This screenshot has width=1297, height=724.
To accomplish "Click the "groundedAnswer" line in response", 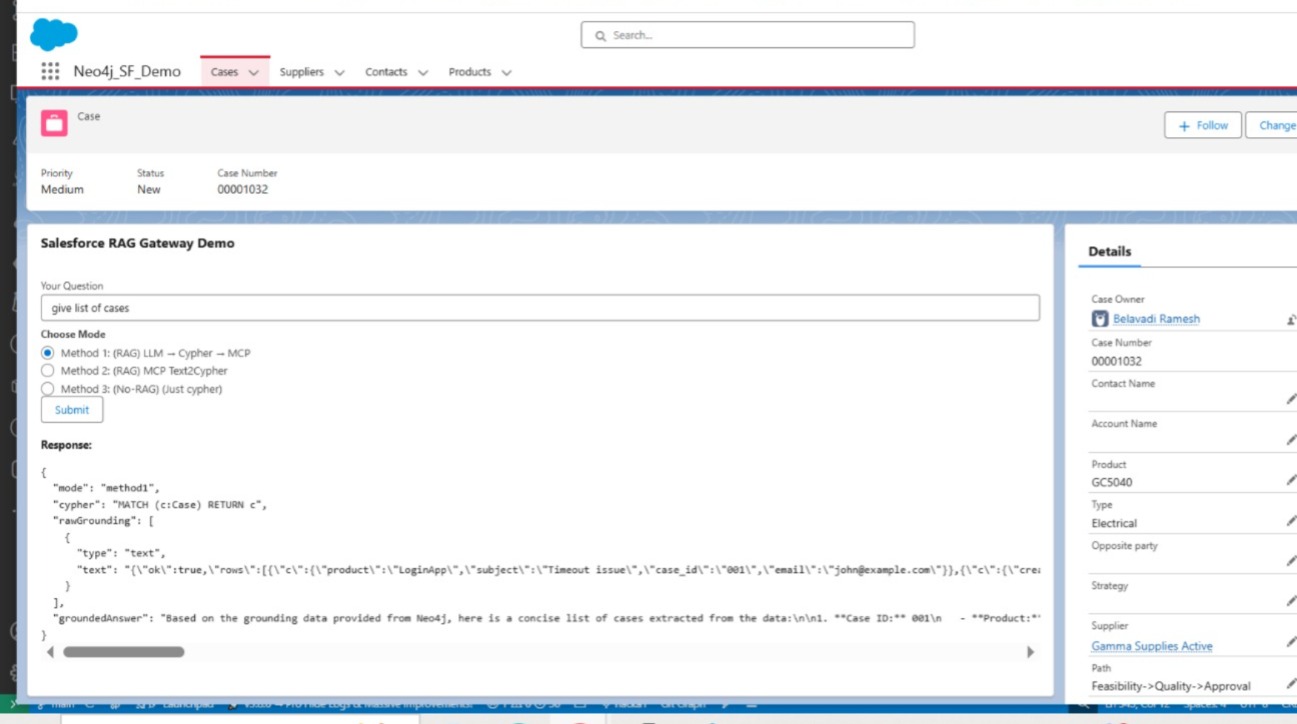I will point(547,618).
